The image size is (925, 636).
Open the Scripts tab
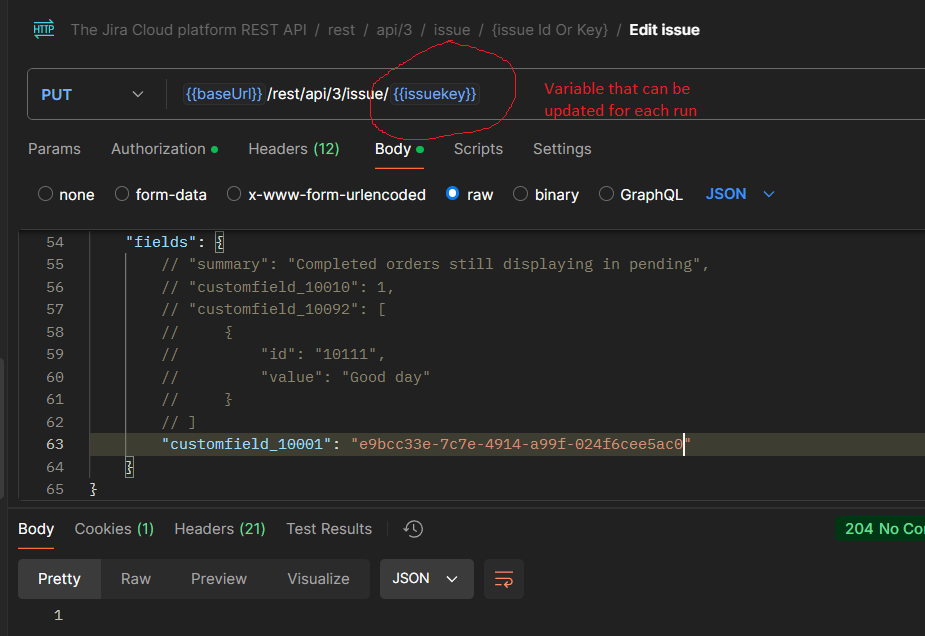click(478, 149)
